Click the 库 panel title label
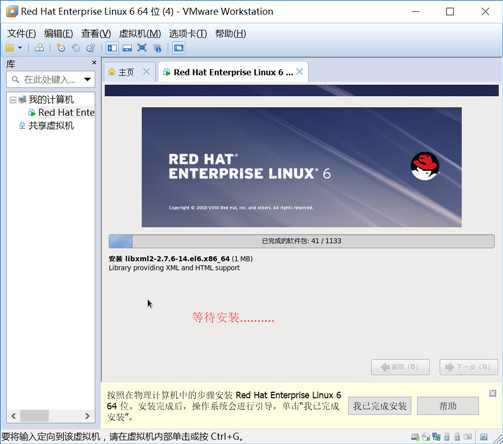503x444 pixels. coord(11,63)
